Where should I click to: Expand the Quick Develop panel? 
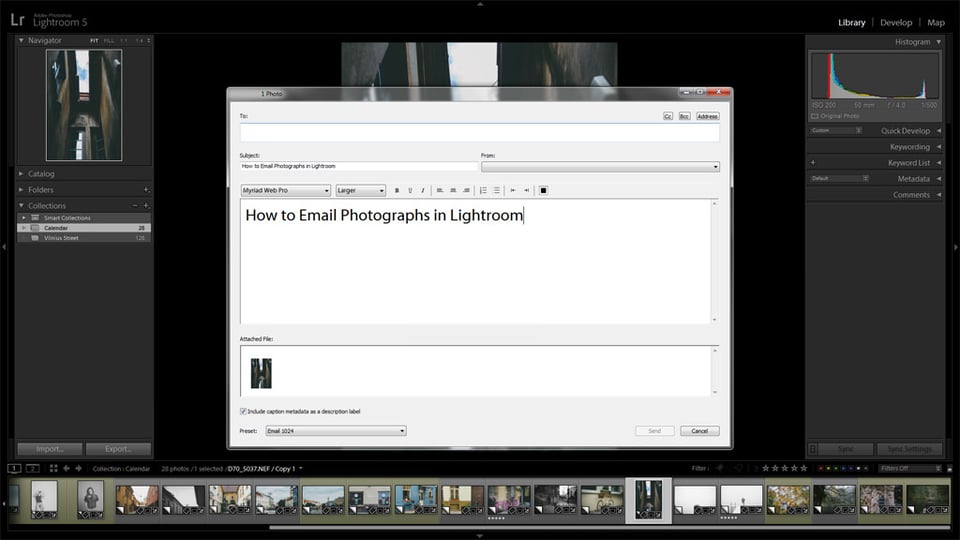(x=939, y=131)
